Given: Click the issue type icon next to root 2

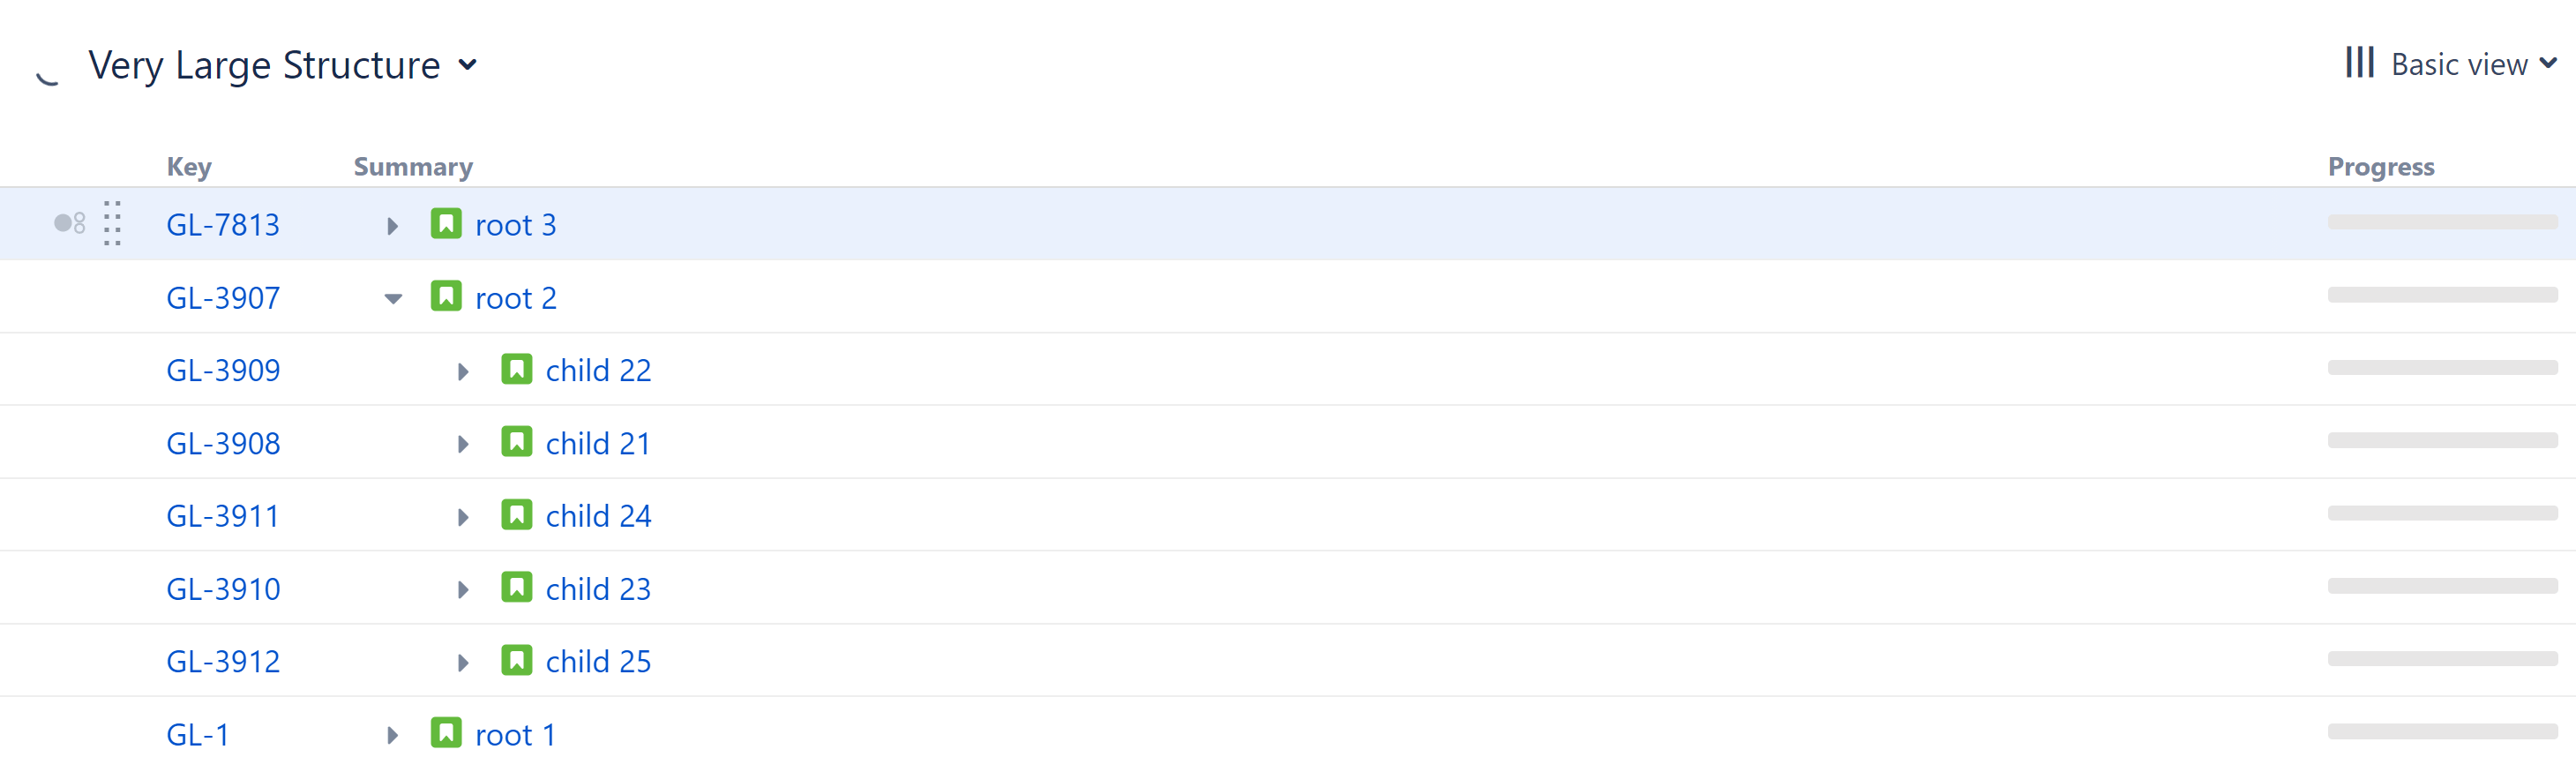Looking at the screenshot, I should coord(448,297).
